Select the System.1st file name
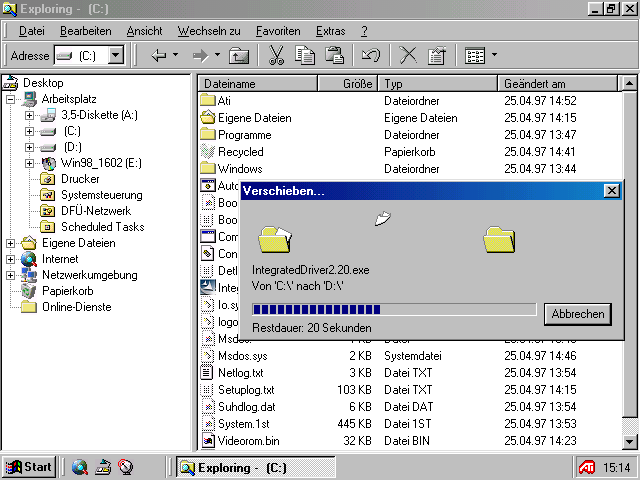This screenshot has width=640, height=480. point(244,424)
